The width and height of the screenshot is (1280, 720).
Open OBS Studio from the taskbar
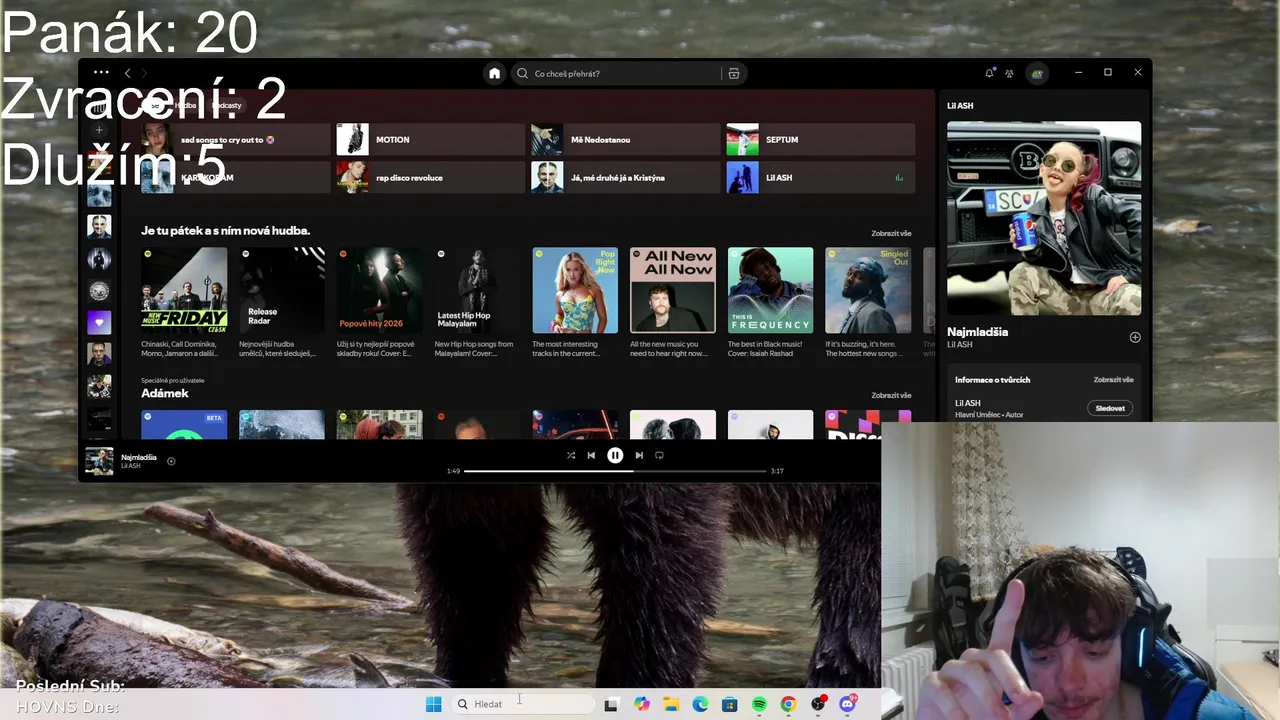click(818, 704)
